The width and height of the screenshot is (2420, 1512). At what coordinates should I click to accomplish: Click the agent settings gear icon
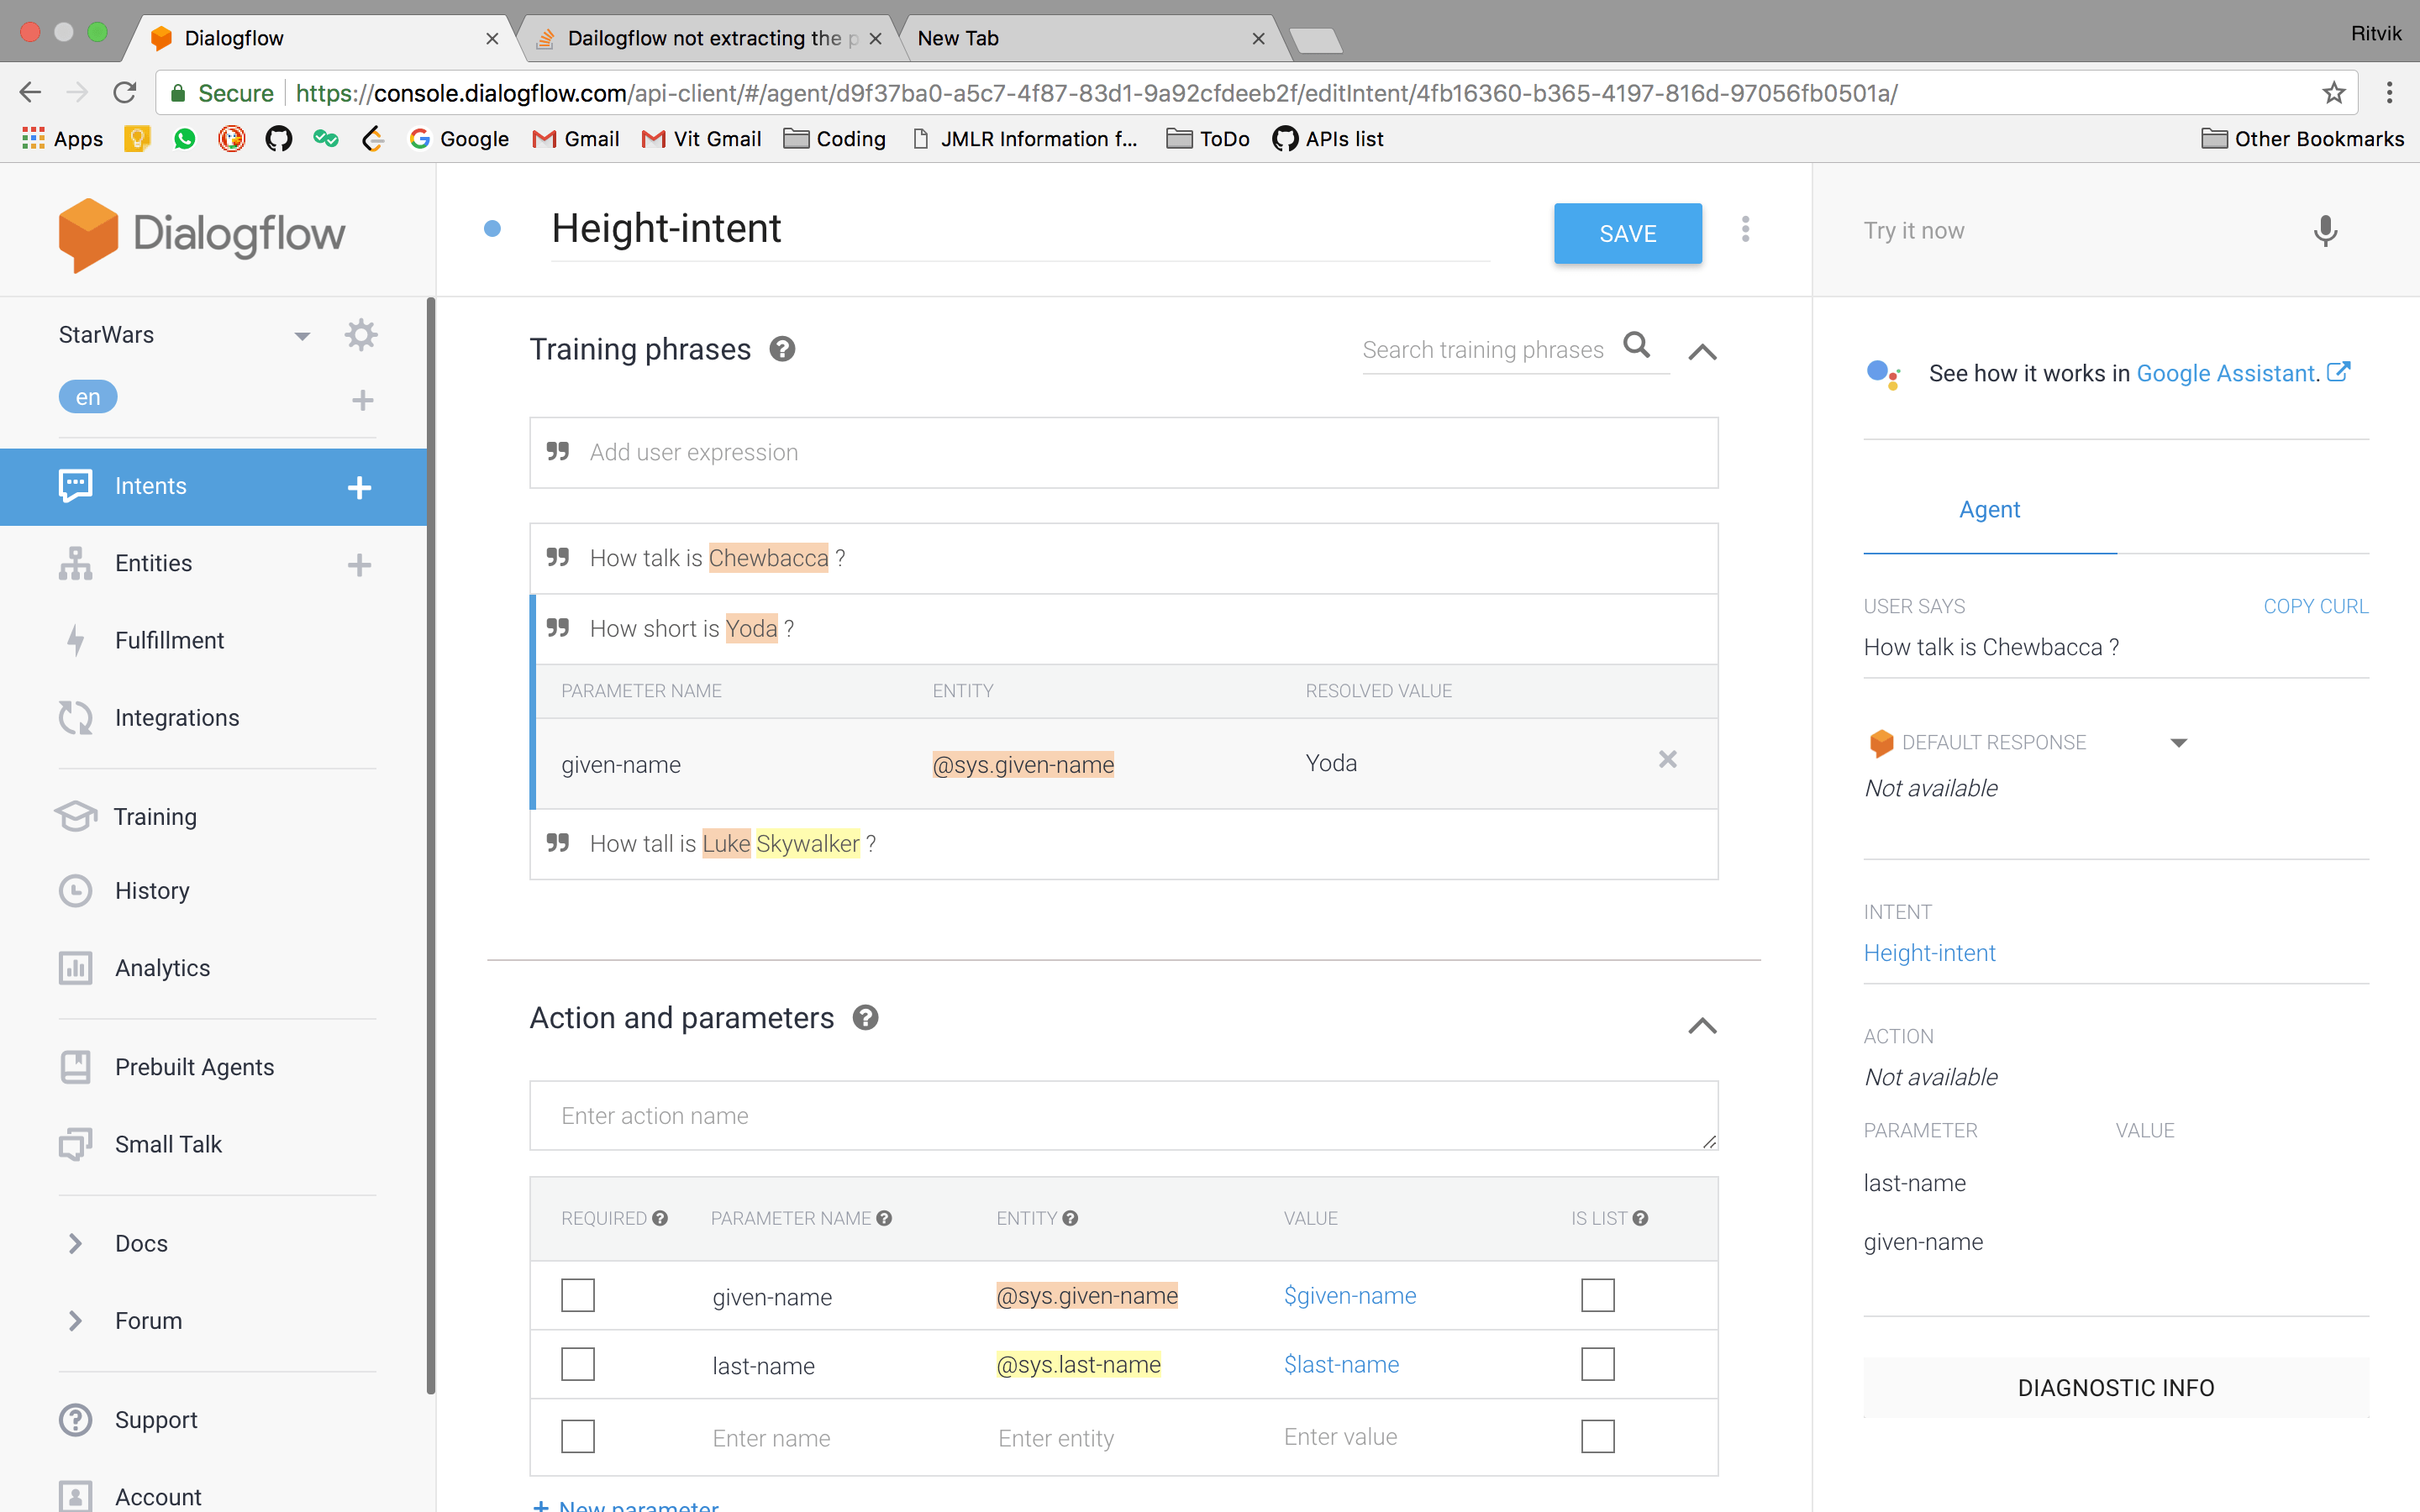point(360,335)
